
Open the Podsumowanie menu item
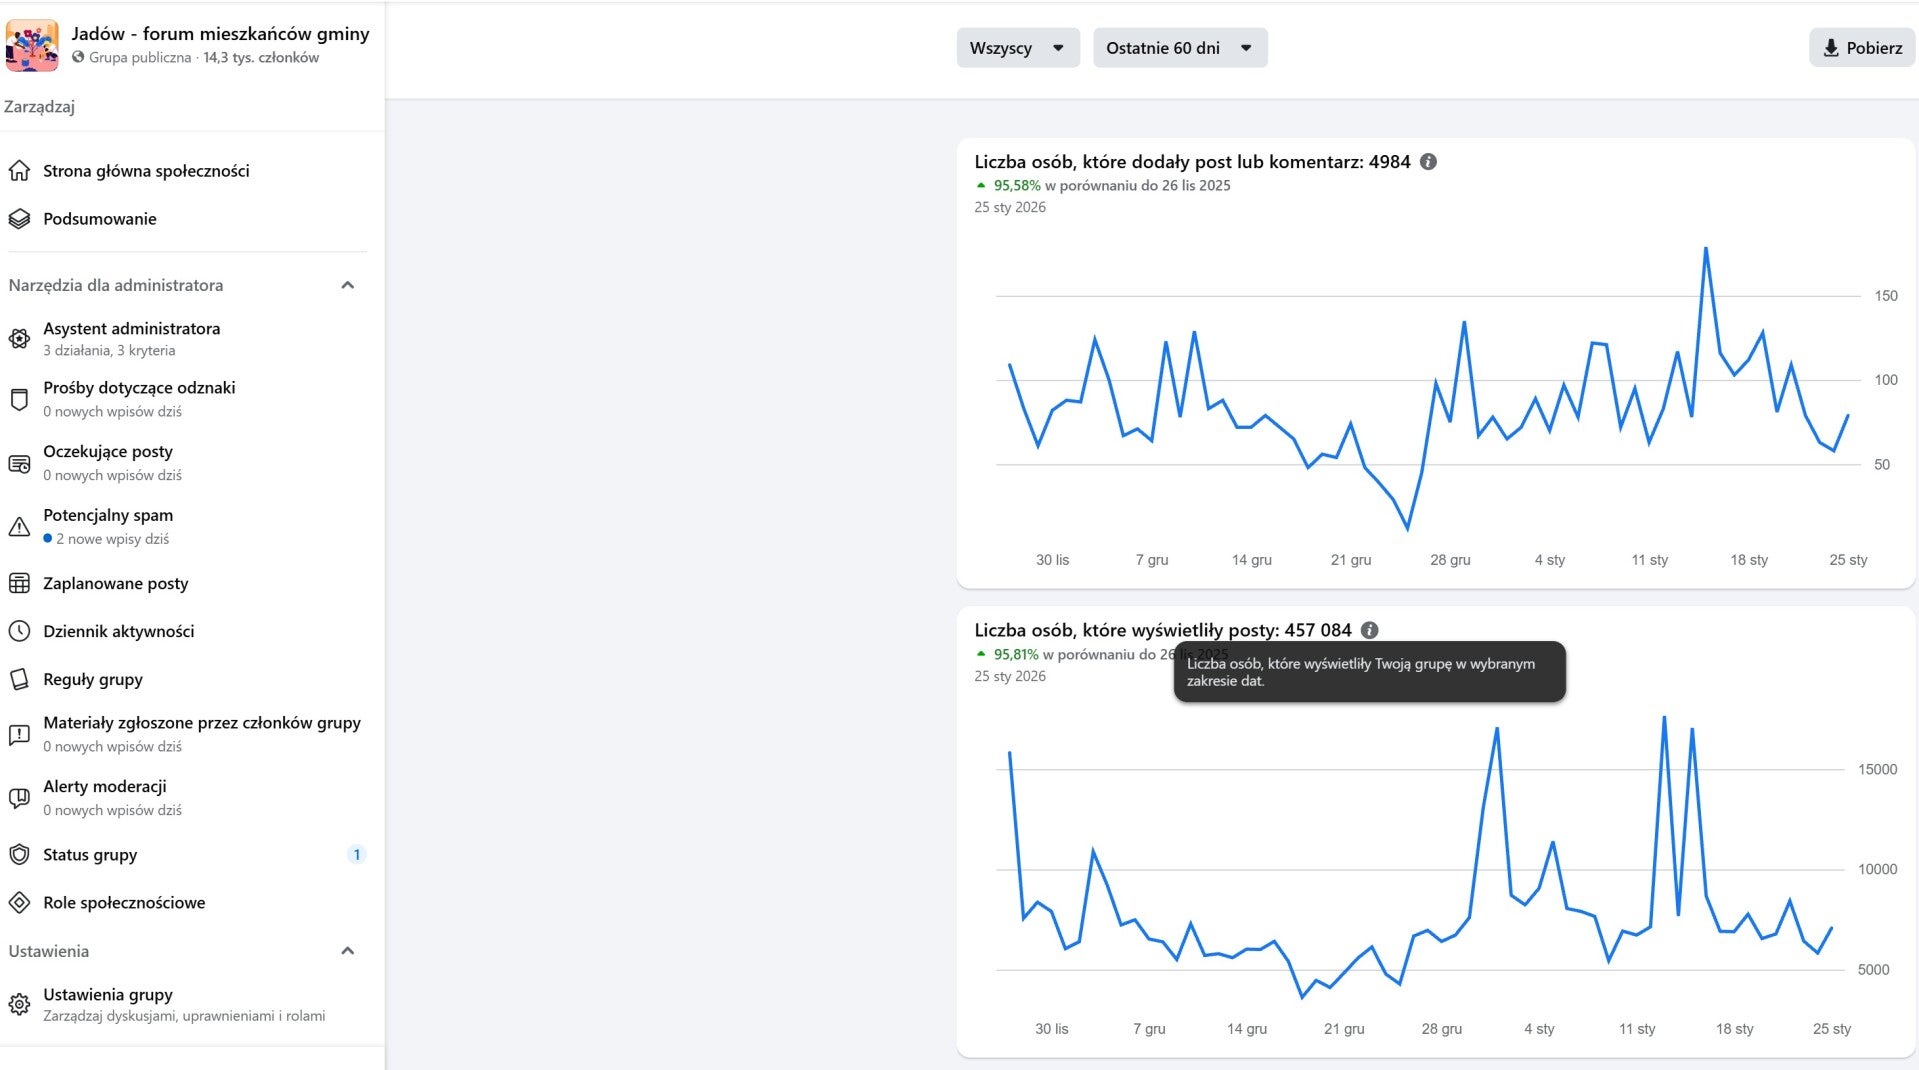pyautogui.click(x=100, y=219)
